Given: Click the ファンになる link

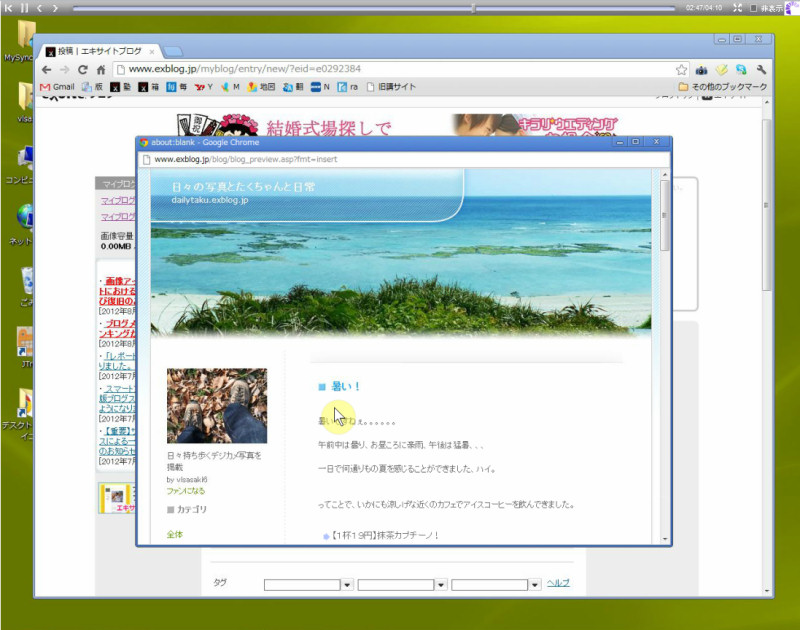Looking at the screenshot, I should click(186, 491).
